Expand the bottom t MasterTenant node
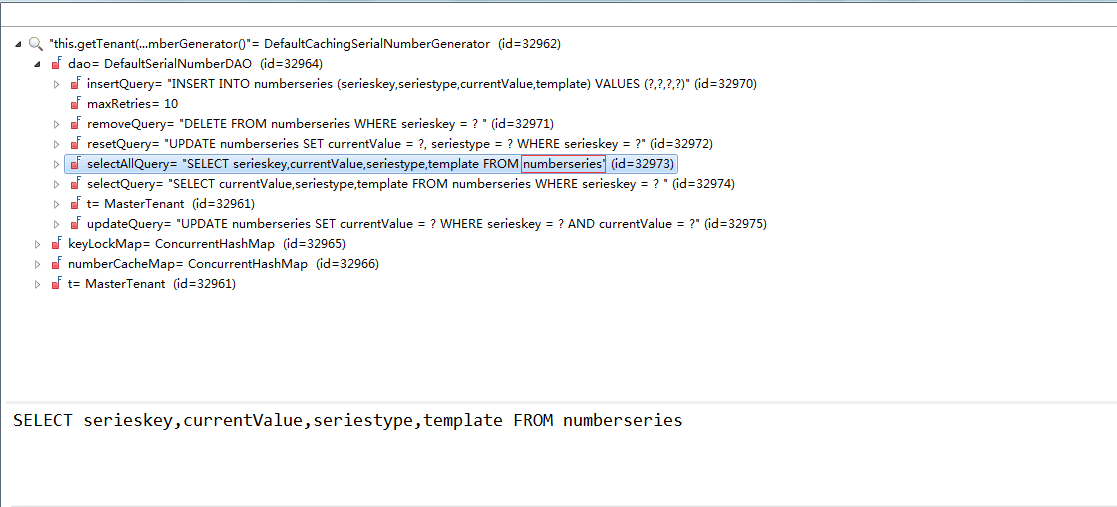Image resolution: width=1117 pixels, height=507 pixels. (38, 283)
